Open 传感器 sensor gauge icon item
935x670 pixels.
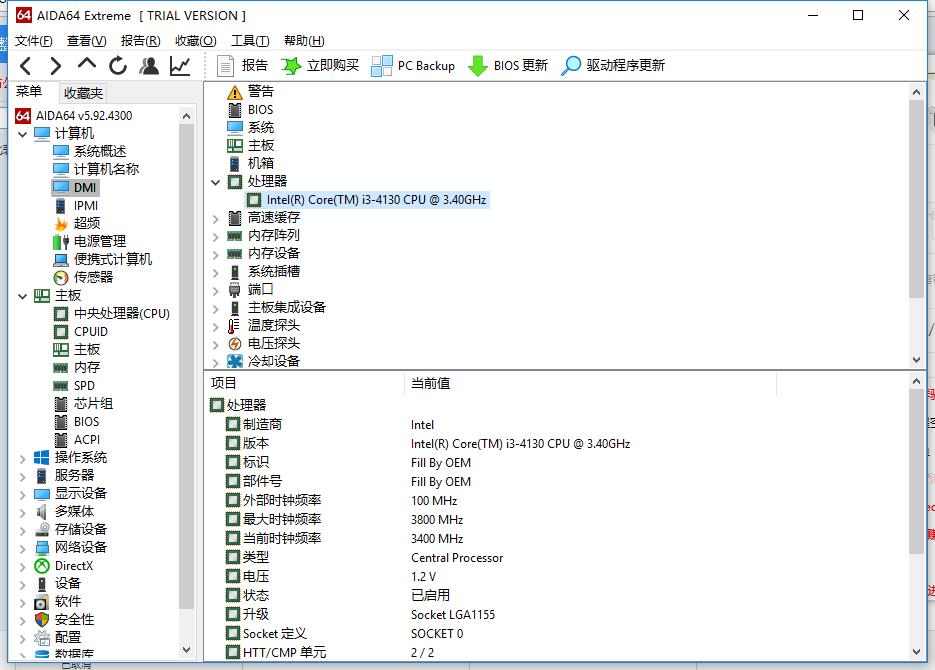pos(83,277)
